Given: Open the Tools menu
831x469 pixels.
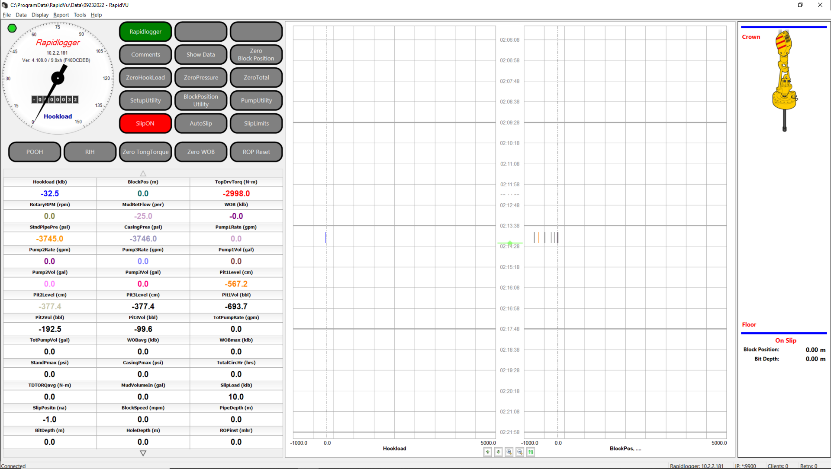Looking at the screenshot, I should click(80, 15).
